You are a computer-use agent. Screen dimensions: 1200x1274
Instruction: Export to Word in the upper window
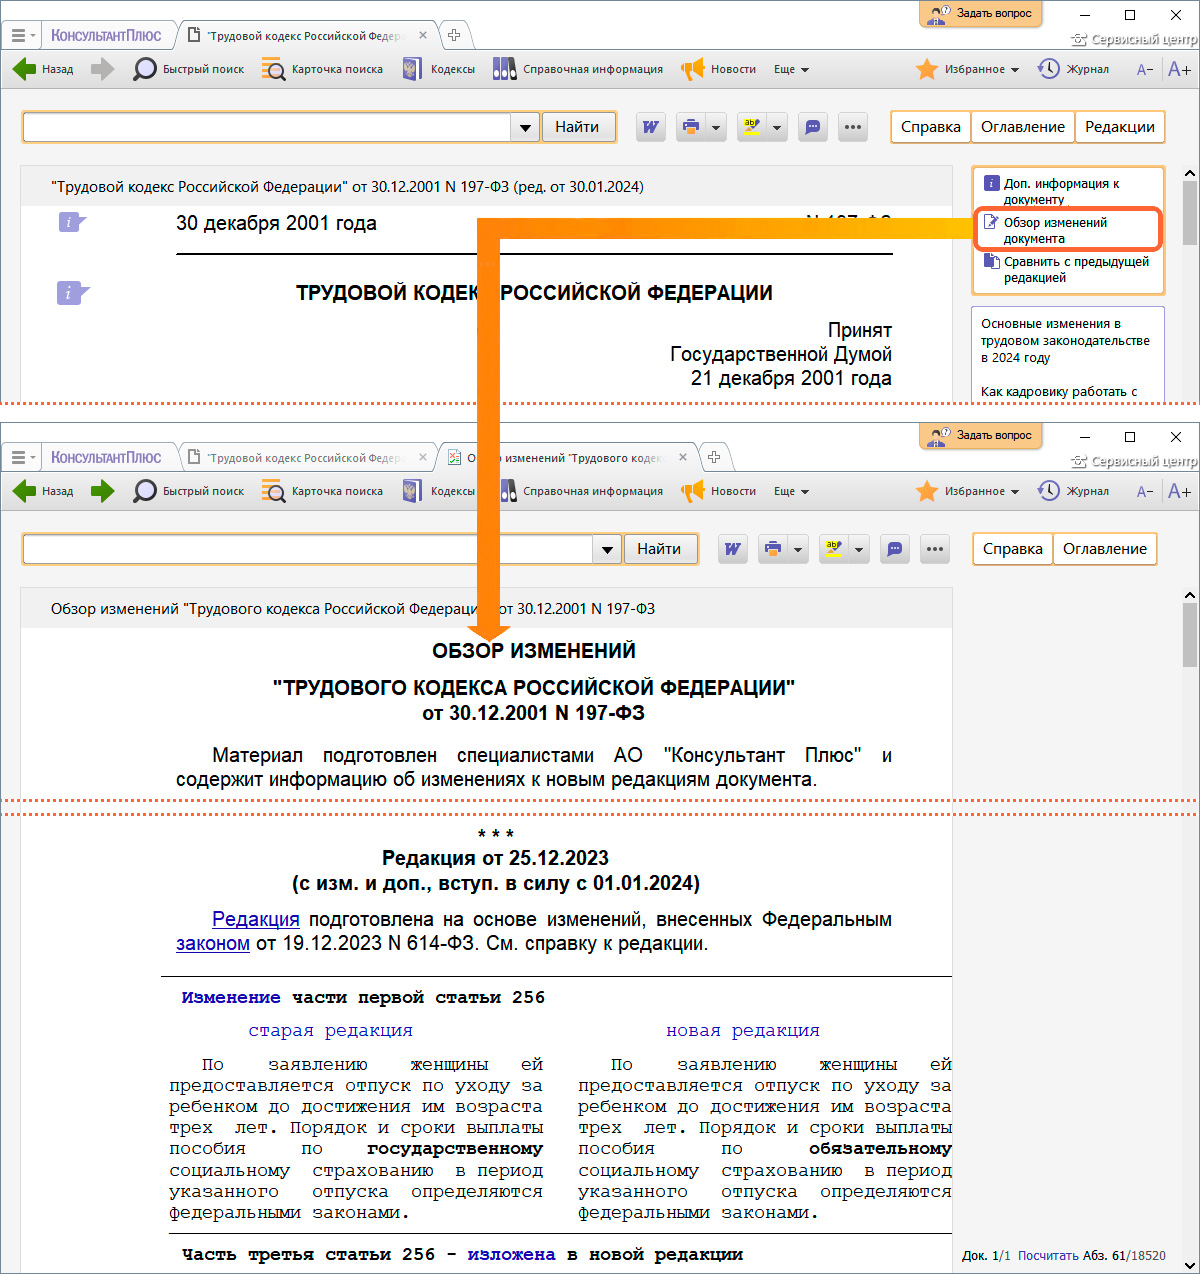click(x=651, y=127)
